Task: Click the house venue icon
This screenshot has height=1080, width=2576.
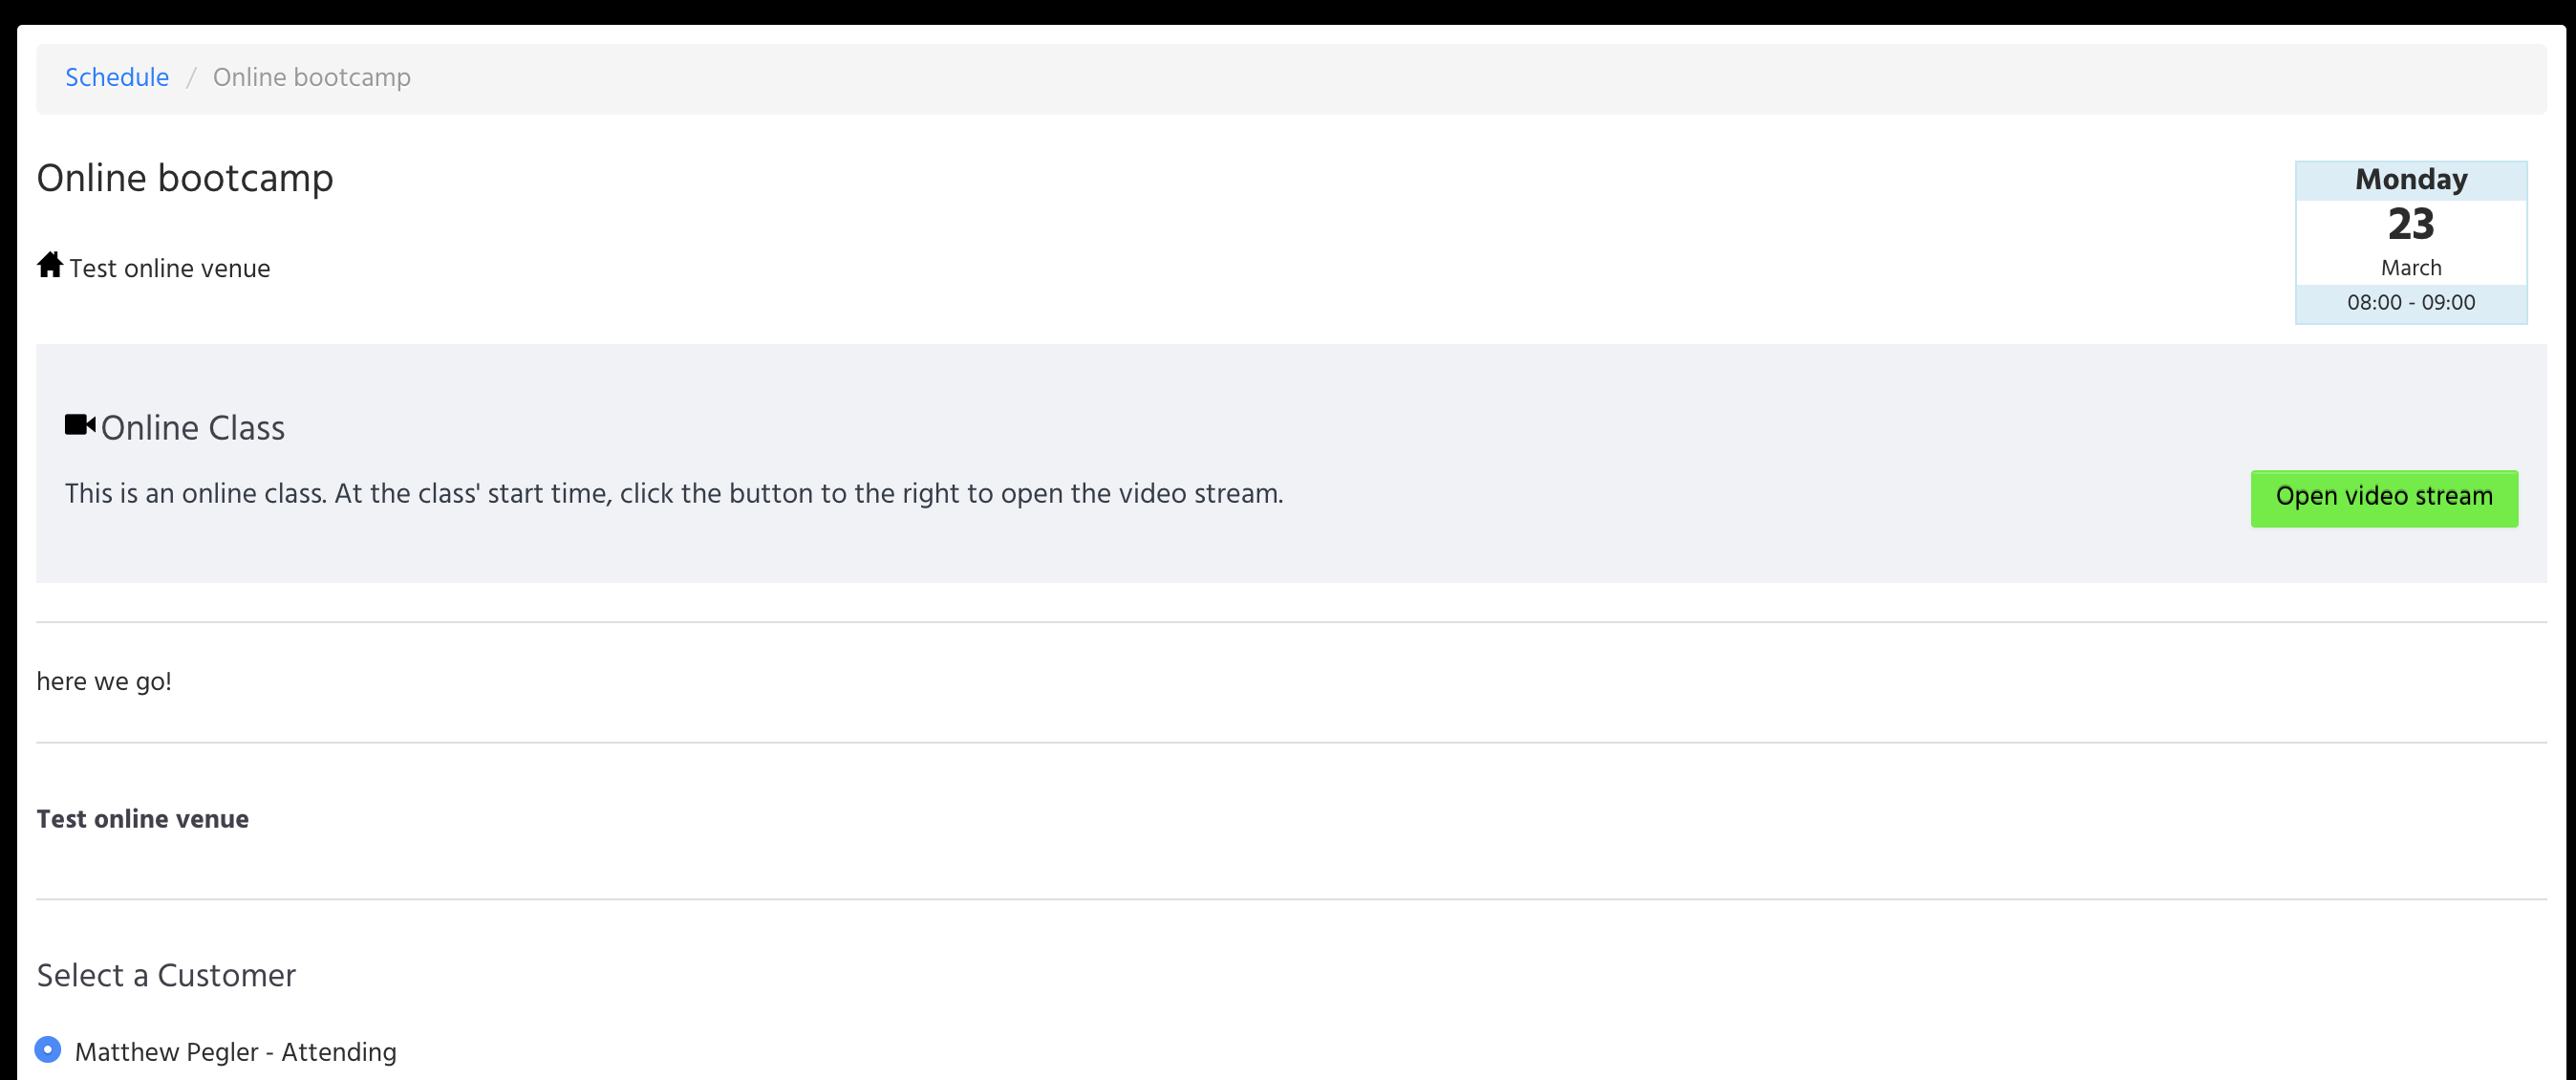Action: pyautogui.click(x=50, y=265)
